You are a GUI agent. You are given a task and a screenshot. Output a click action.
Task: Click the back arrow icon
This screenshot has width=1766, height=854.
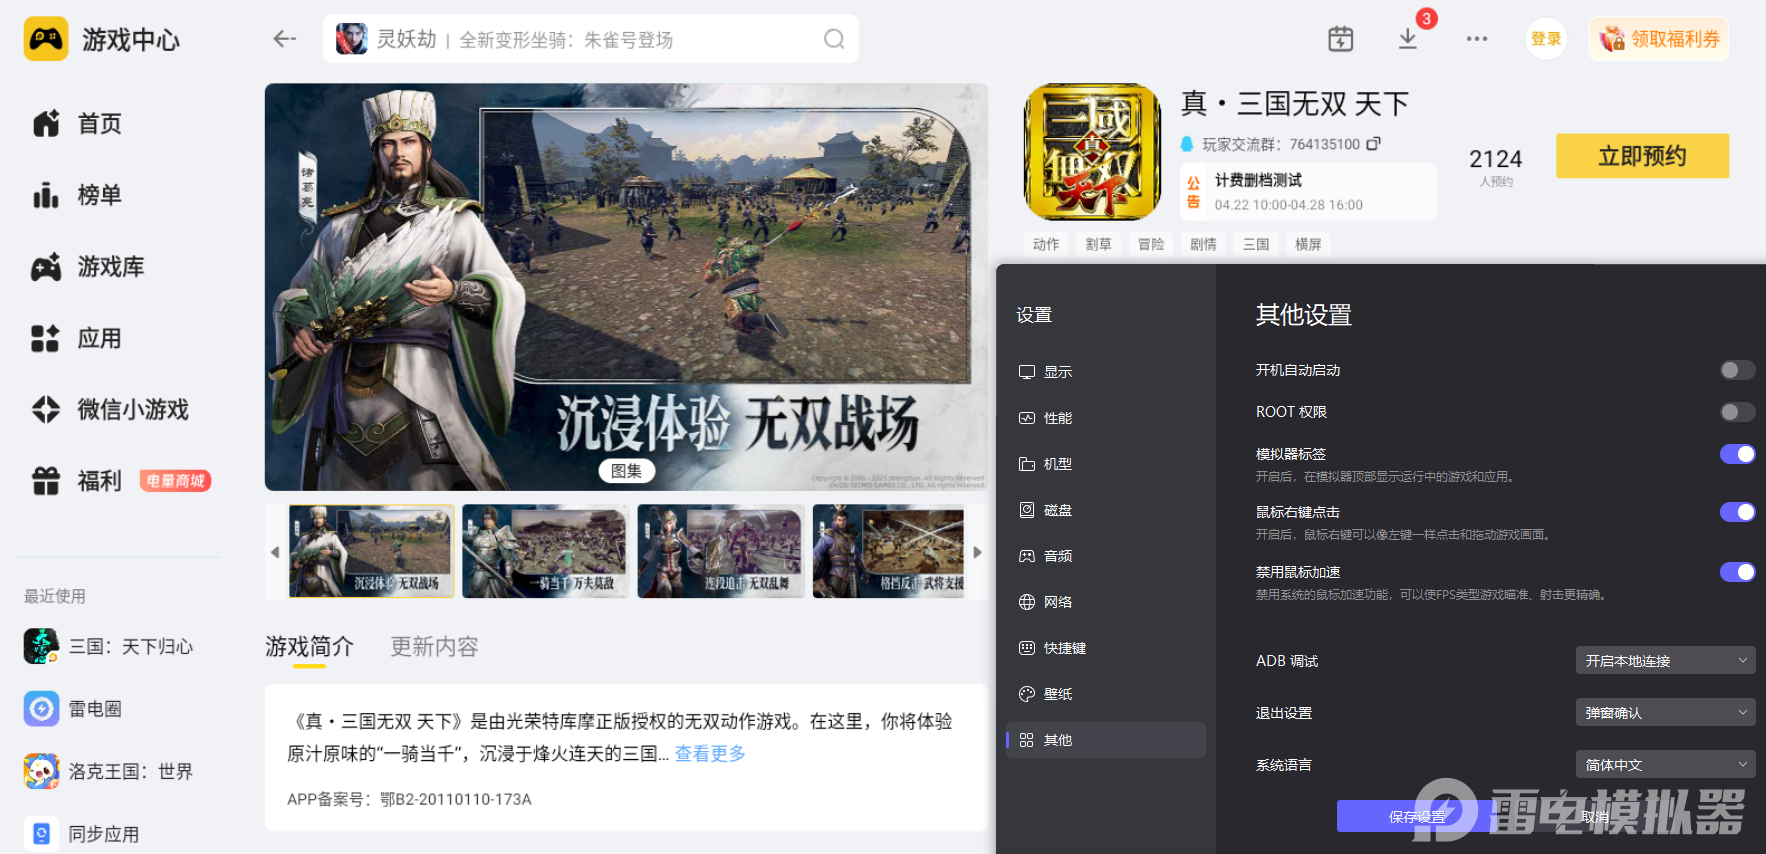tap(284, 39)
